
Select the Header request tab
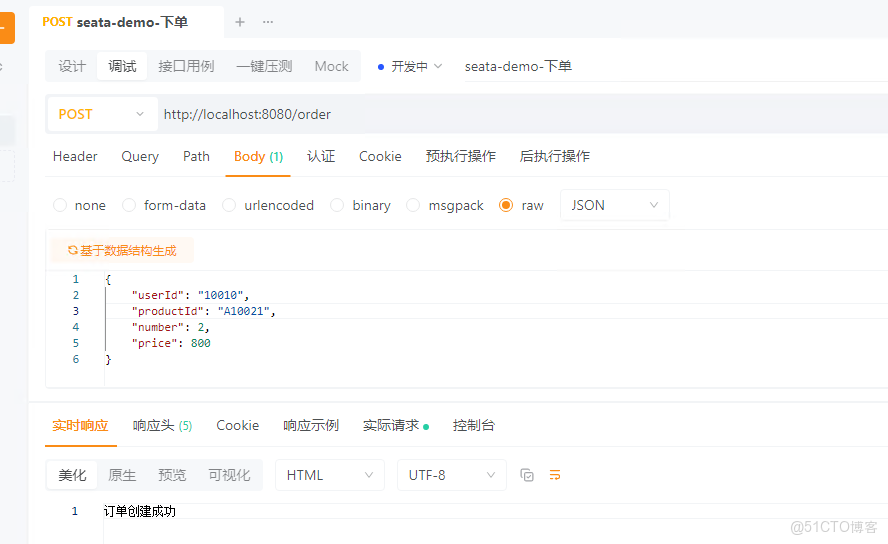tap(75, 156)
